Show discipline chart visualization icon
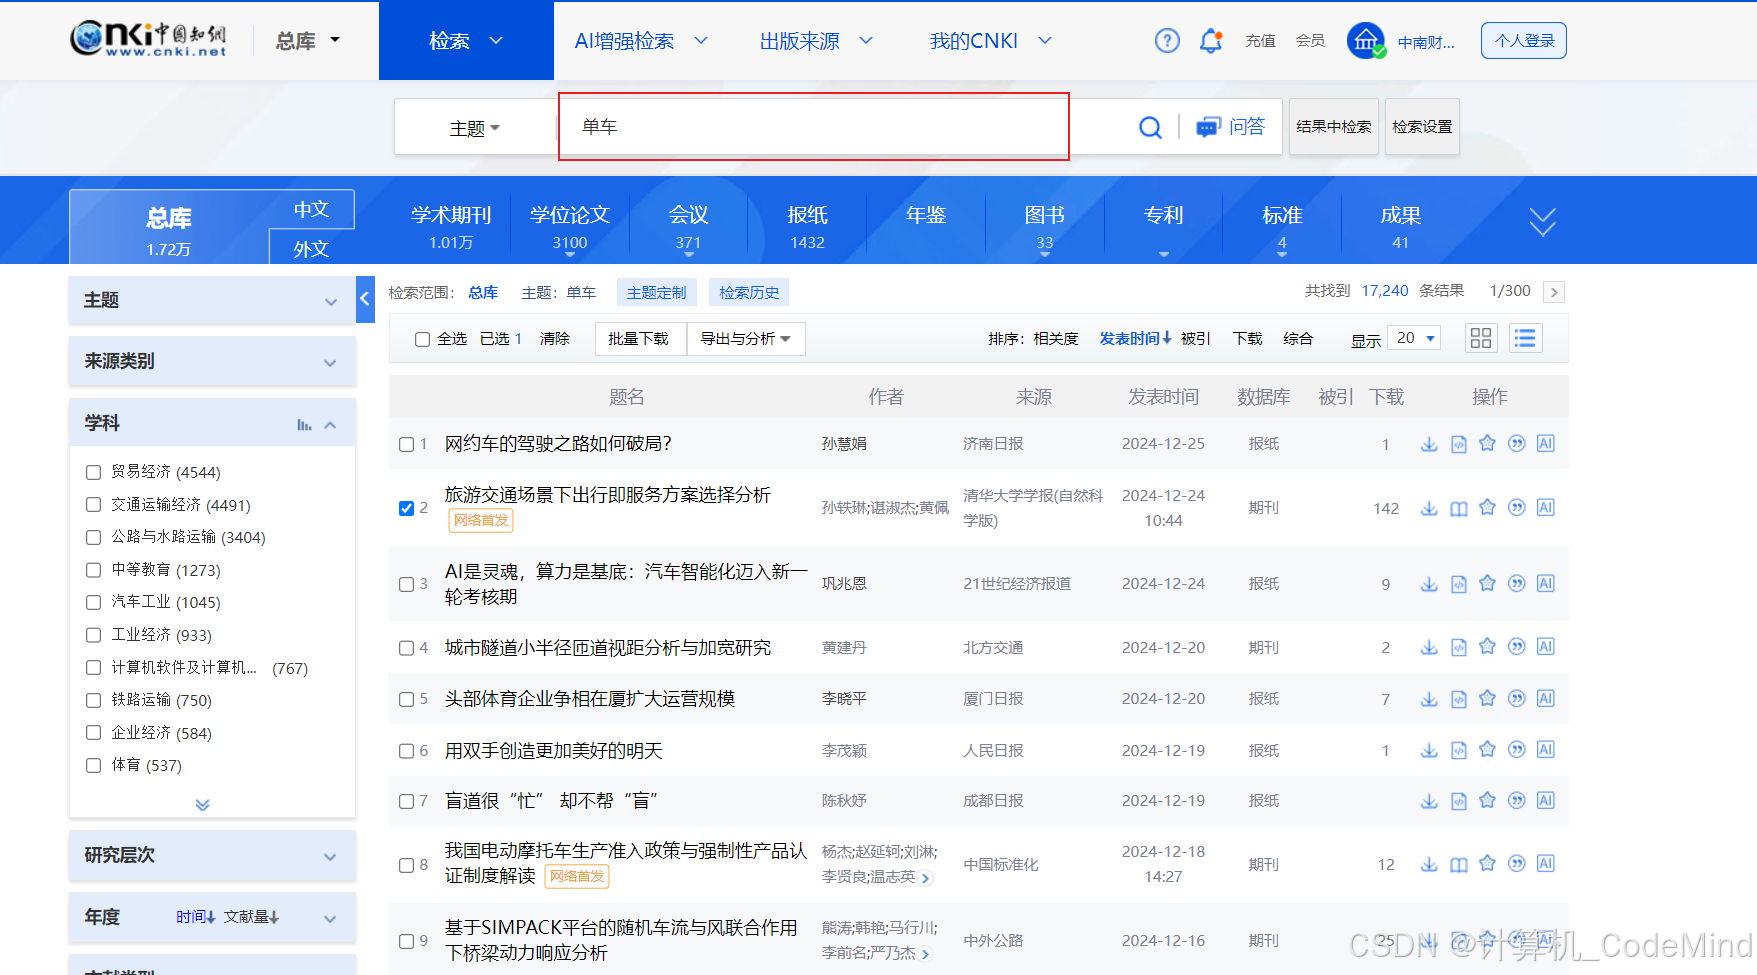The image size is (1757, 975). pos(304,425)
